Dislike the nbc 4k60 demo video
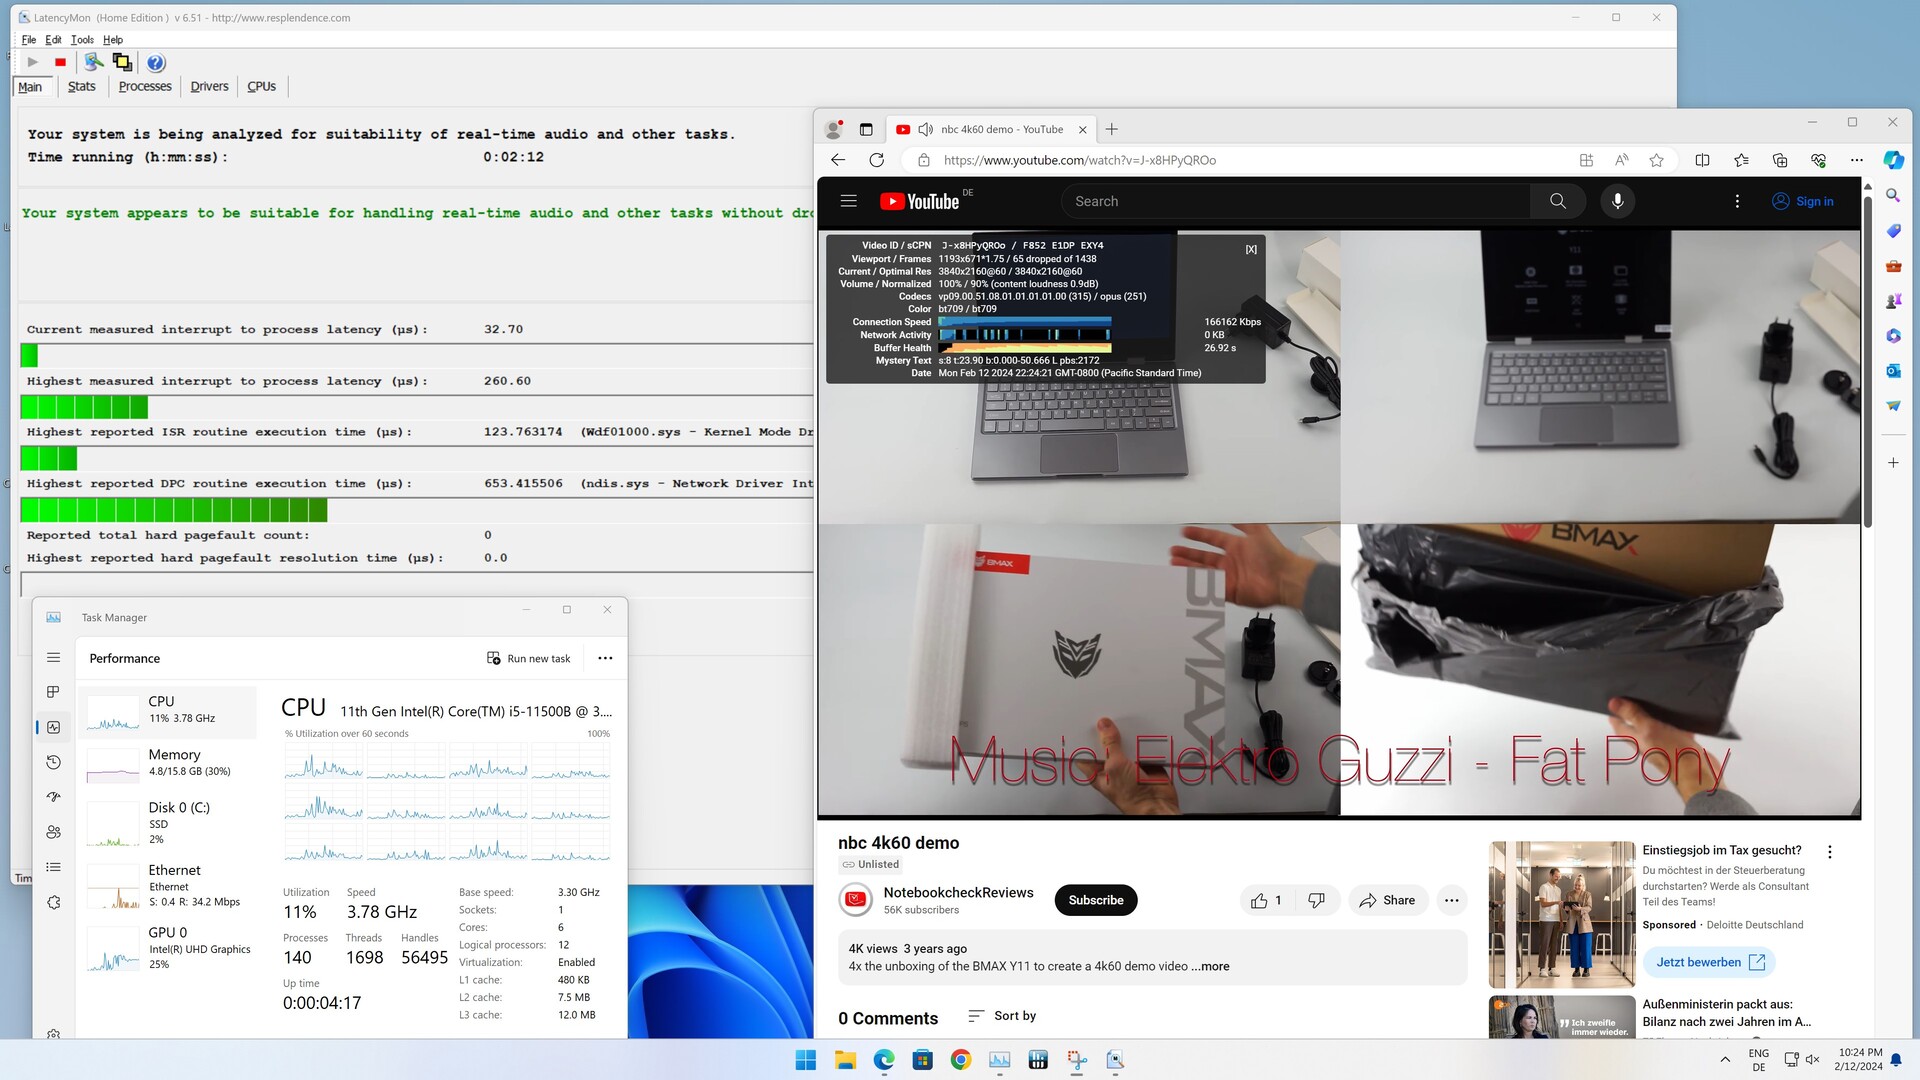Screen dimensions: 1920x1080 [1316, 900]
